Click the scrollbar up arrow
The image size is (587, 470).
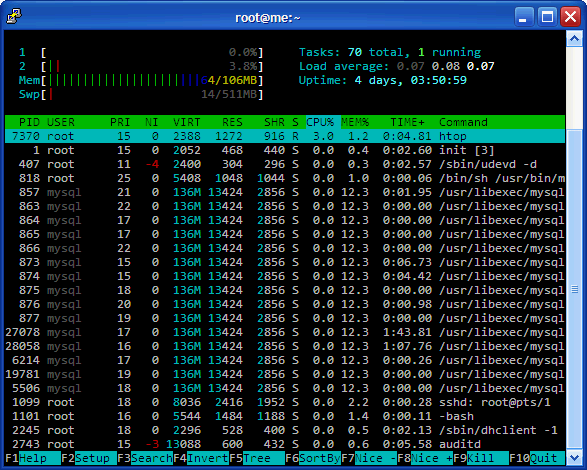[574, 39]
